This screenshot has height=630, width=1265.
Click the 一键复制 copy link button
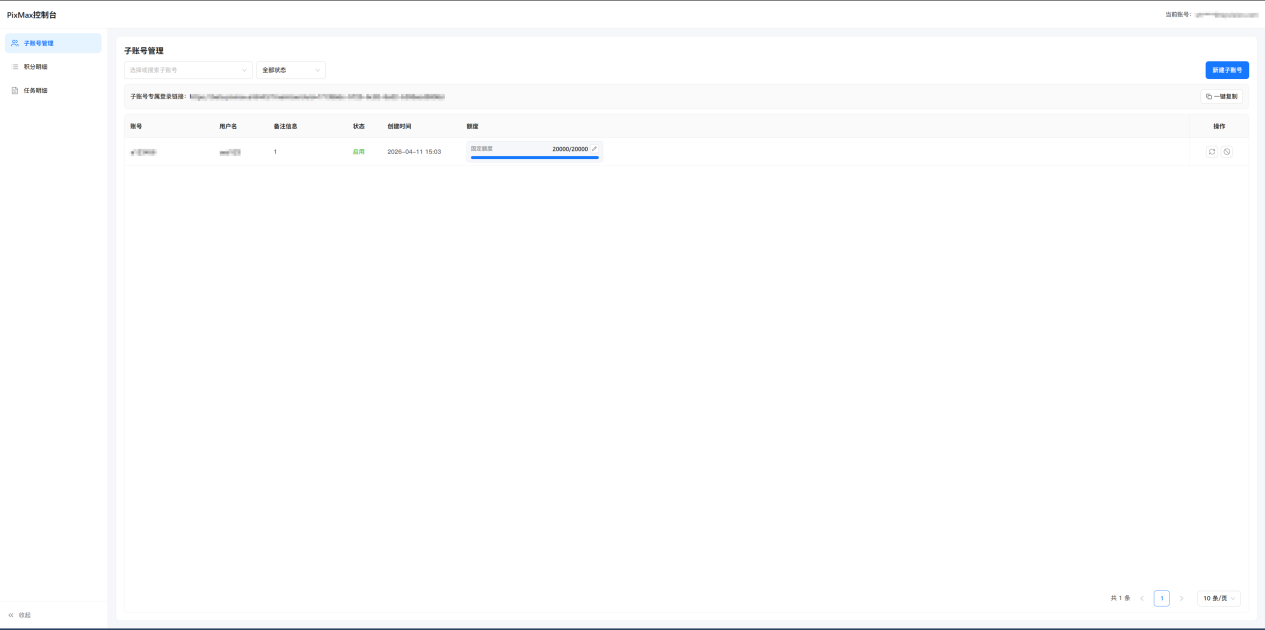click(1221, 97)
